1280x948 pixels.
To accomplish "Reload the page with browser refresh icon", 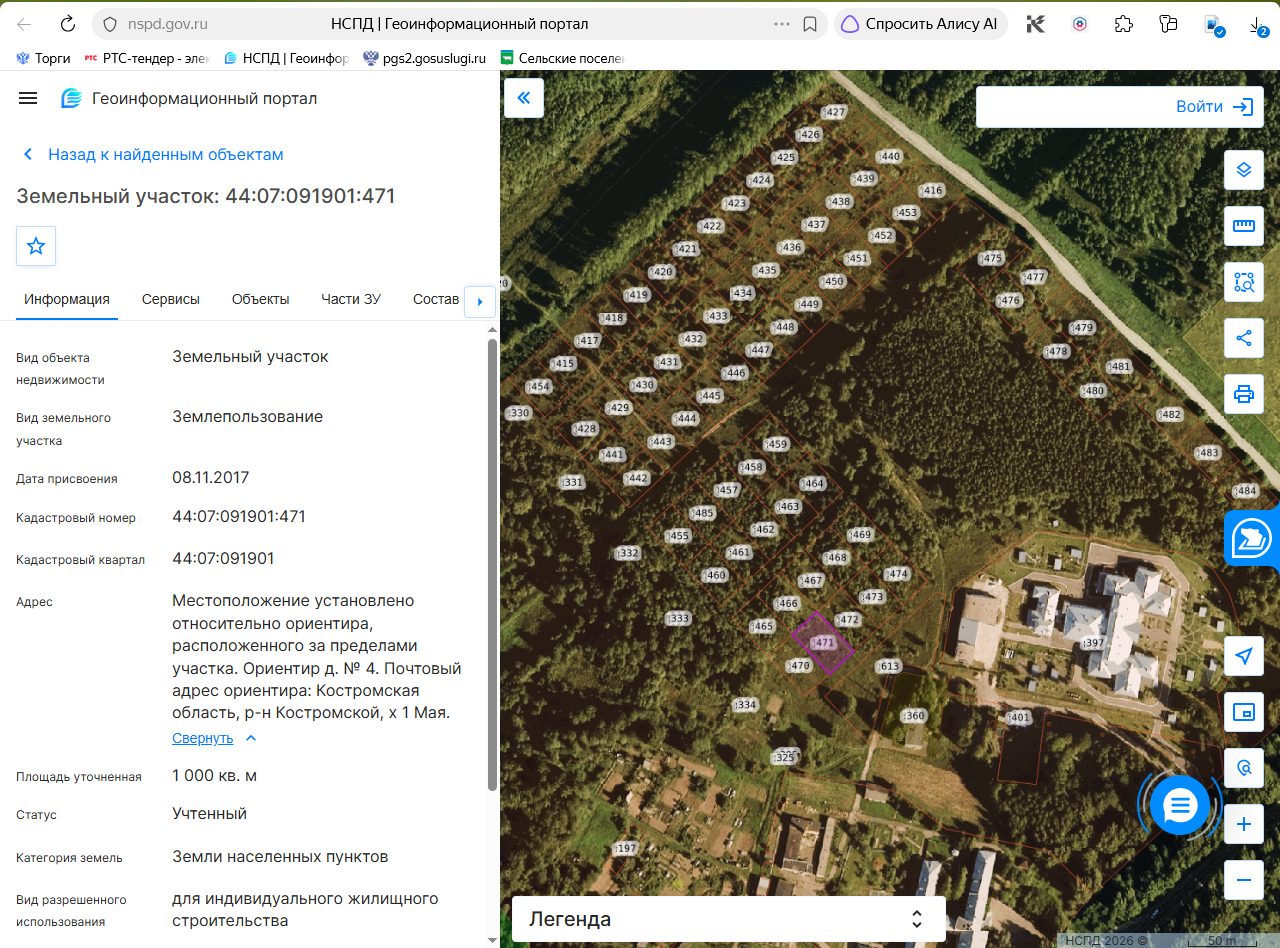I will tap(68, 24).
